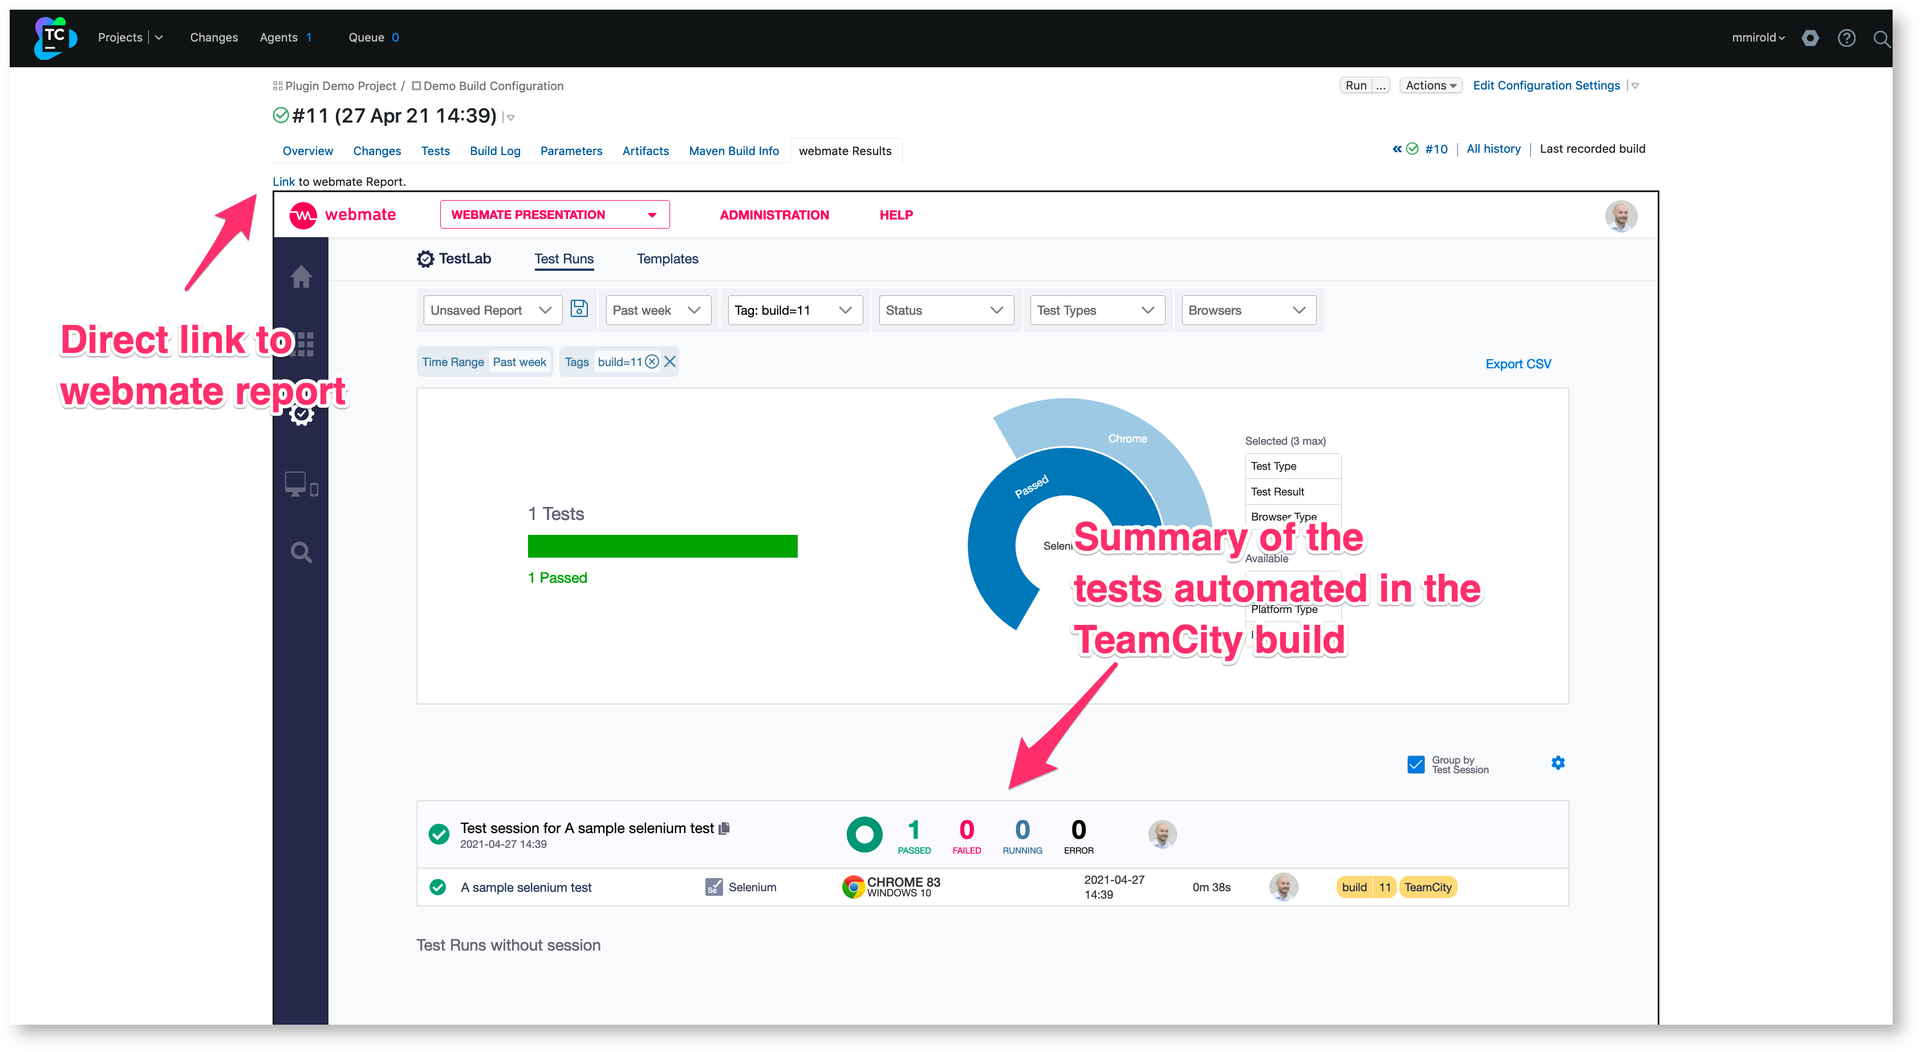Click the TeamCity logo icon

pos(55,38)
